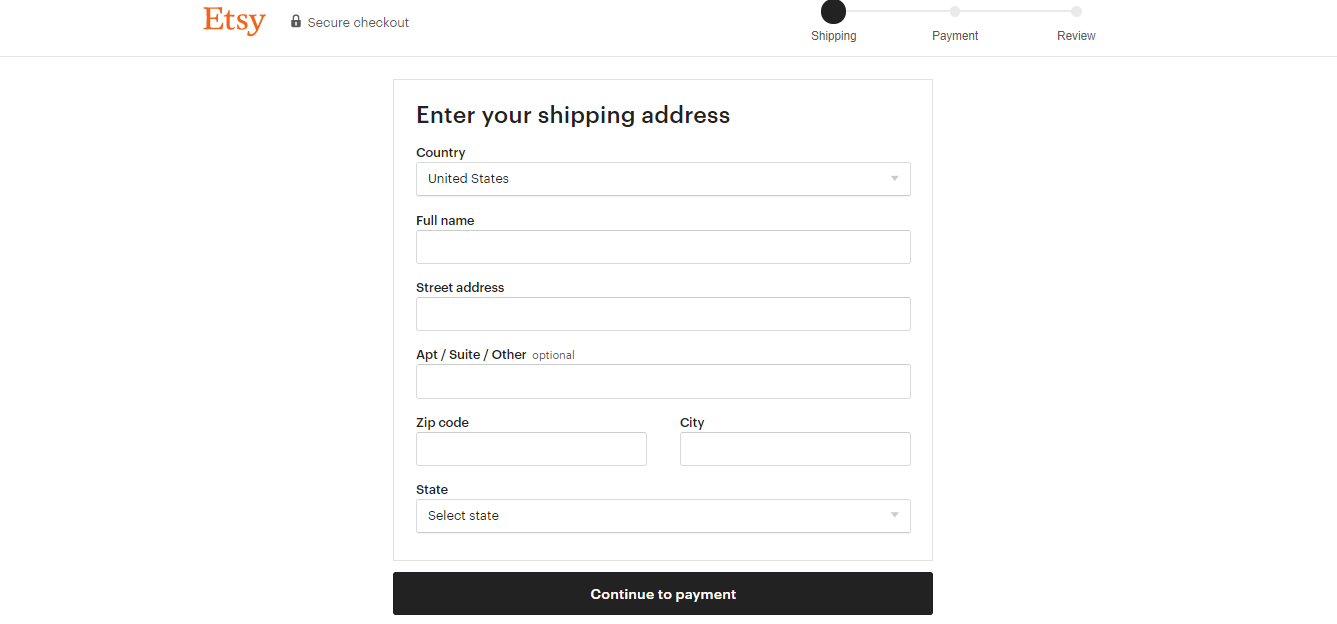
Task: Select the Shipping step circle
Action: [x=833, y=11]
